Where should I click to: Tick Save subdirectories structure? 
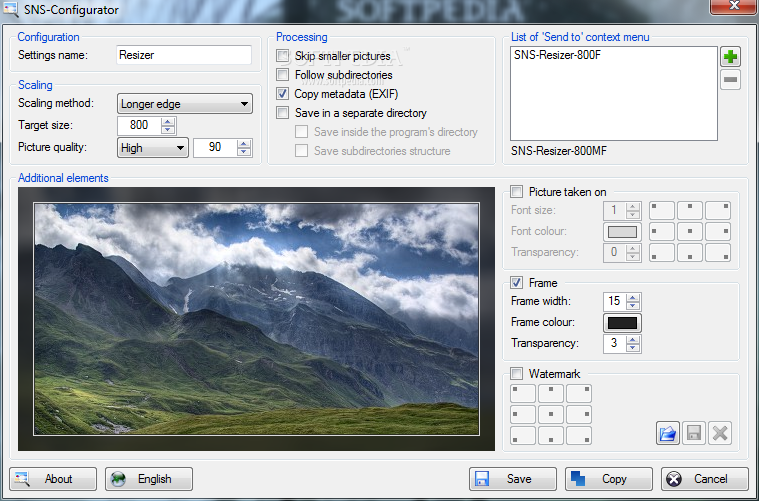[302, 151]
